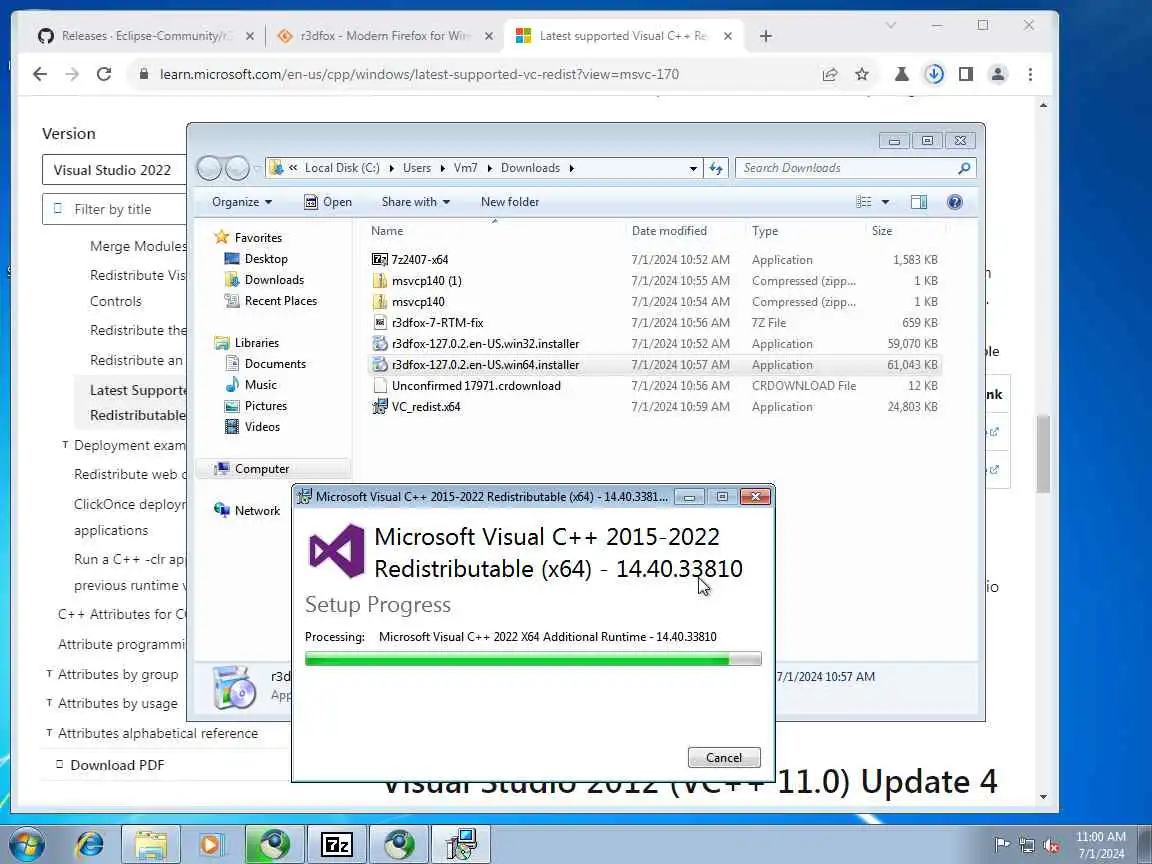Open the Organize dropdown menu
1152x864 pixels.
pos(242,202)
